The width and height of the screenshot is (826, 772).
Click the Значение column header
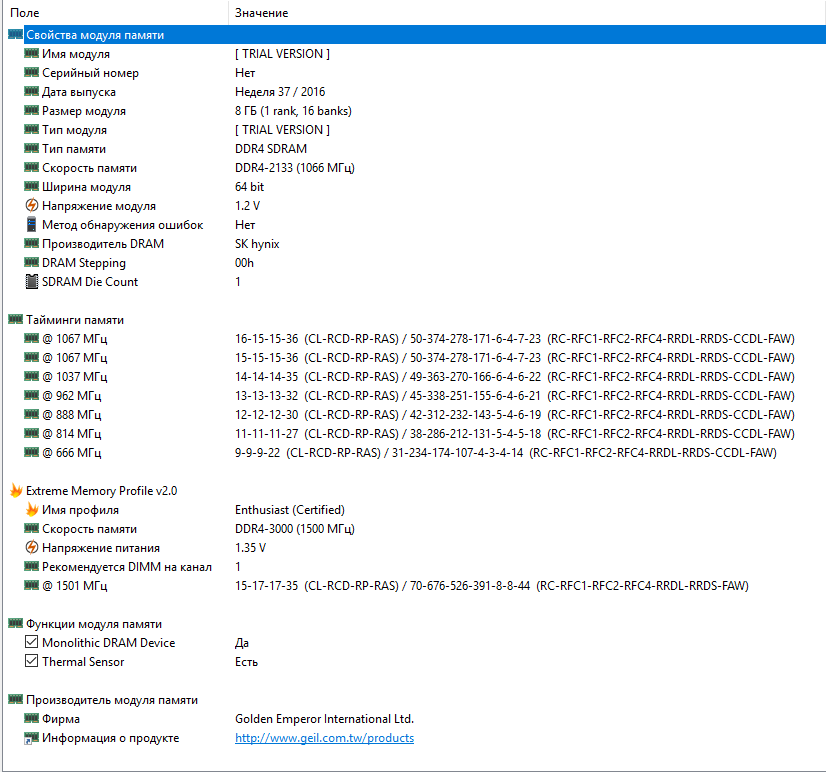coord(261,13)
